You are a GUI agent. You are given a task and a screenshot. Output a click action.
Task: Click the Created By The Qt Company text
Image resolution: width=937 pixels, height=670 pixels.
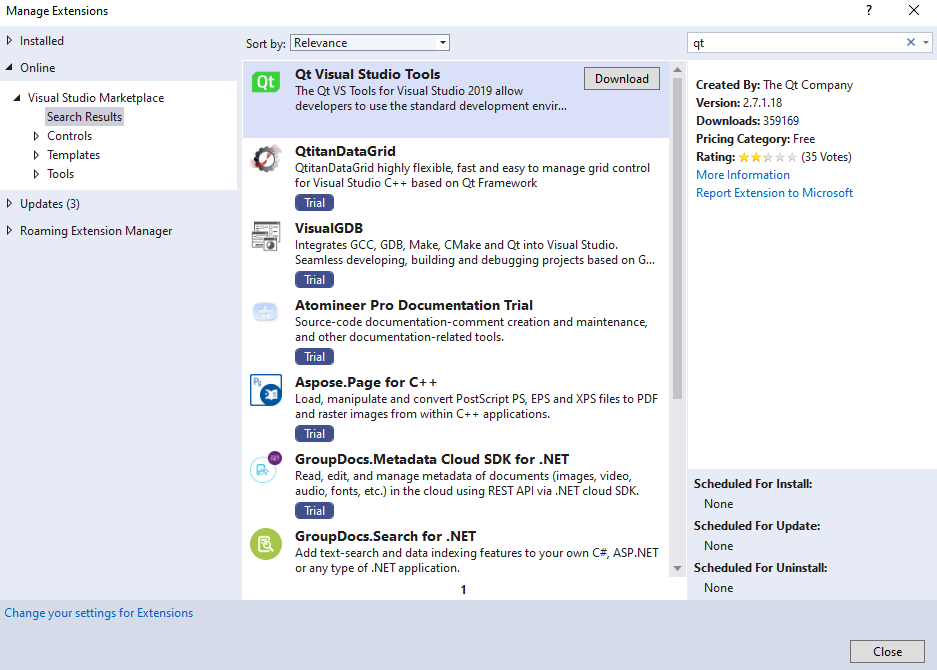774,85
